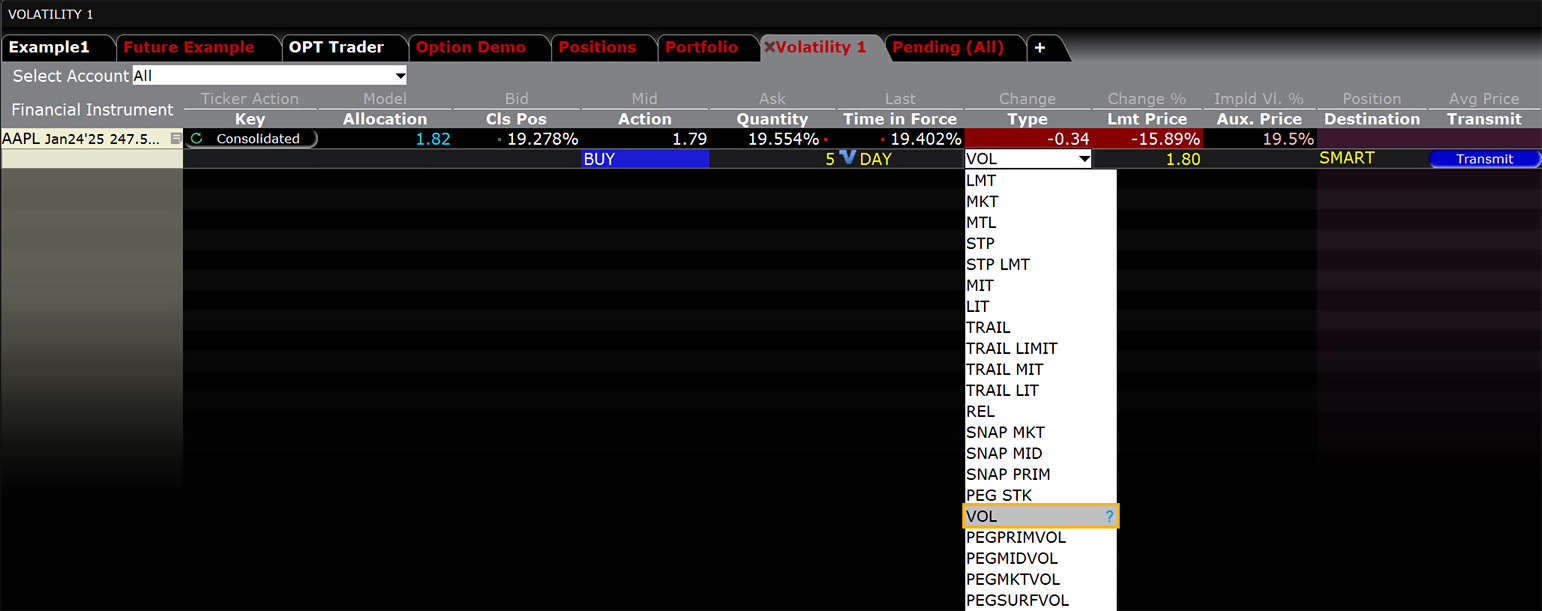Click the blue V icon next to quantity 5
This screenshot has height=611, width=1542.
(847, 158)
